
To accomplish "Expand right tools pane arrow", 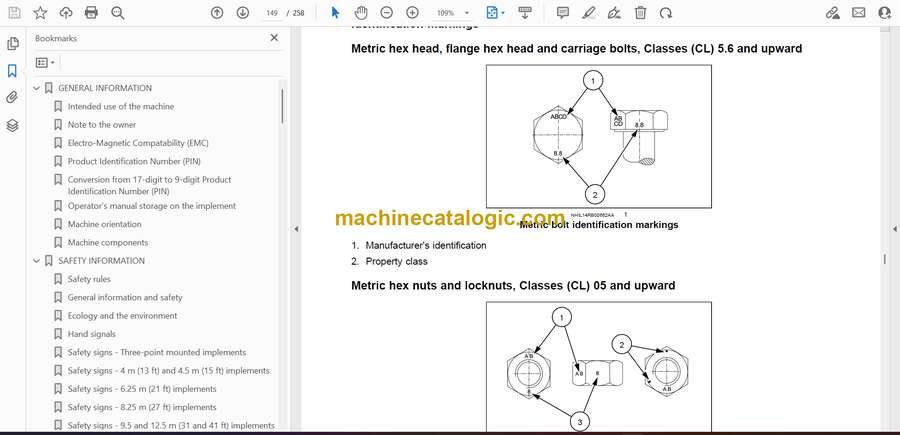I will click(894, 229).
